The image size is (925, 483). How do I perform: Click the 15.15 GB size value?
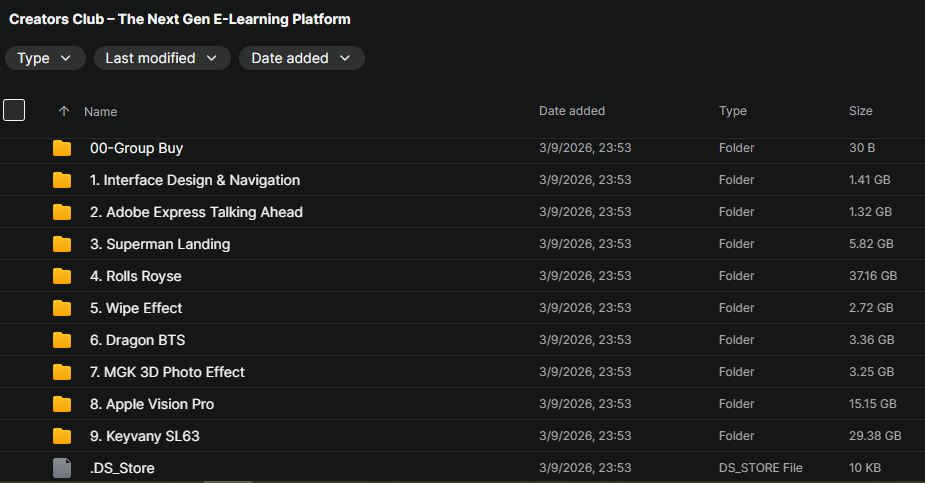(x=872, y=404)
